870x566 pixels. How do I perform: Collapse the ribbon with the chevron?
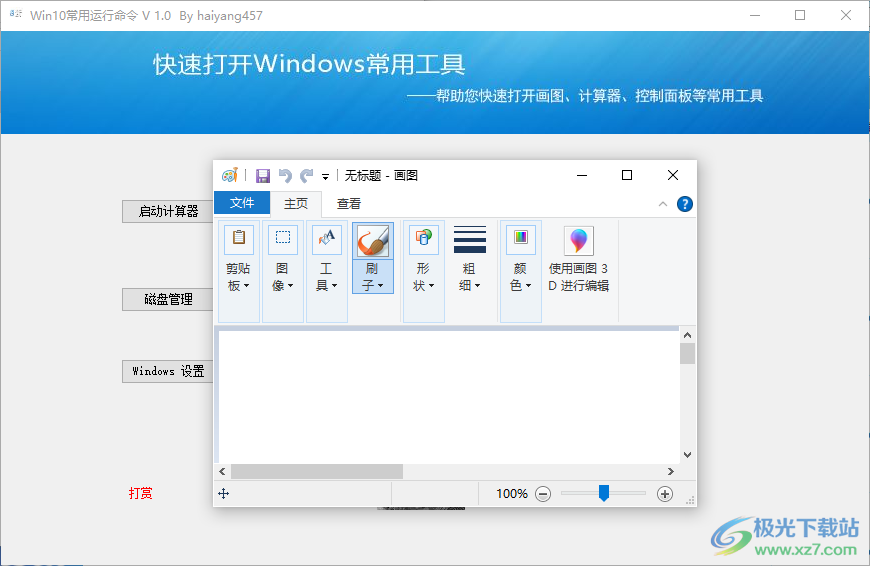pyautogui.click(x=662, y=204)
